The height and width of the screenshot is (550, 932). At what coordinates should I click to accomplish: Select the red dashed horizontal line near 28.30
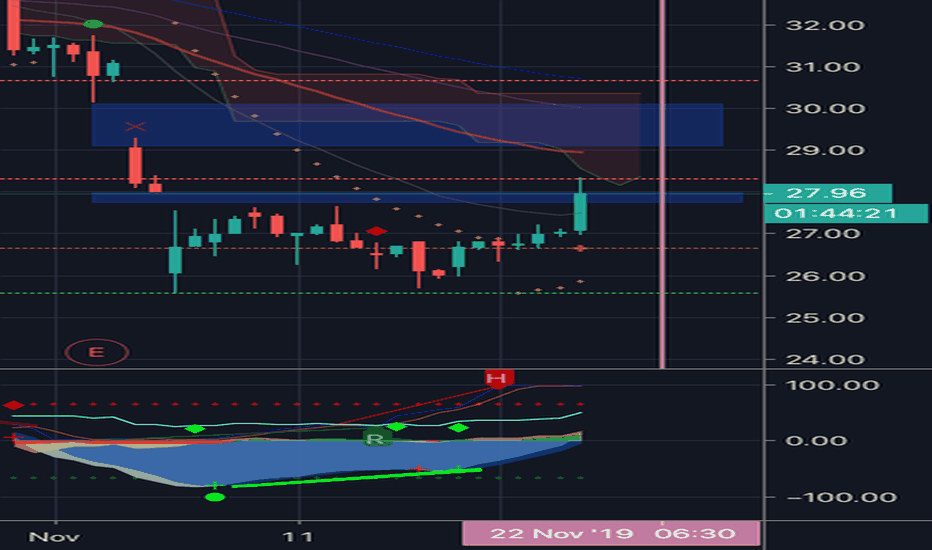pyautogui.click(x=380, y=179)
